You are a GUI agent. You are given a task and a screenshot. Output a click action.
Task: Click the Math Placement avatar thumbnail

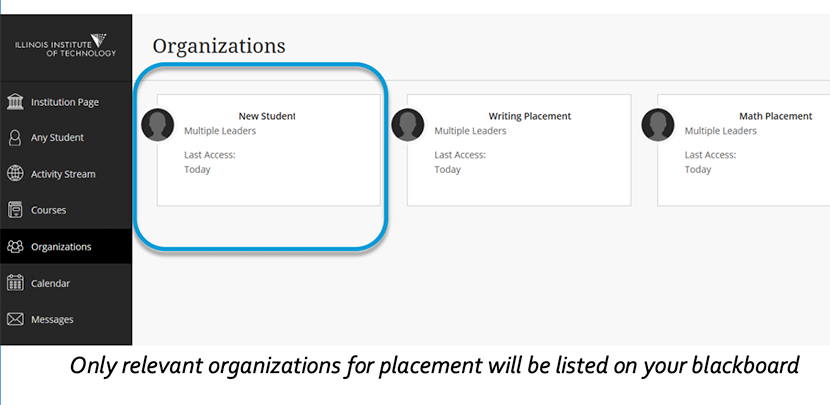[658, 125]
